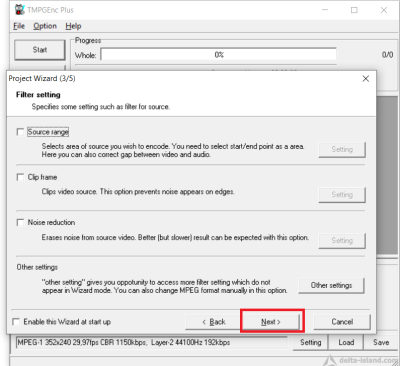Enable the Source range checkbox

pyautogui.click(x=20, y=132)
